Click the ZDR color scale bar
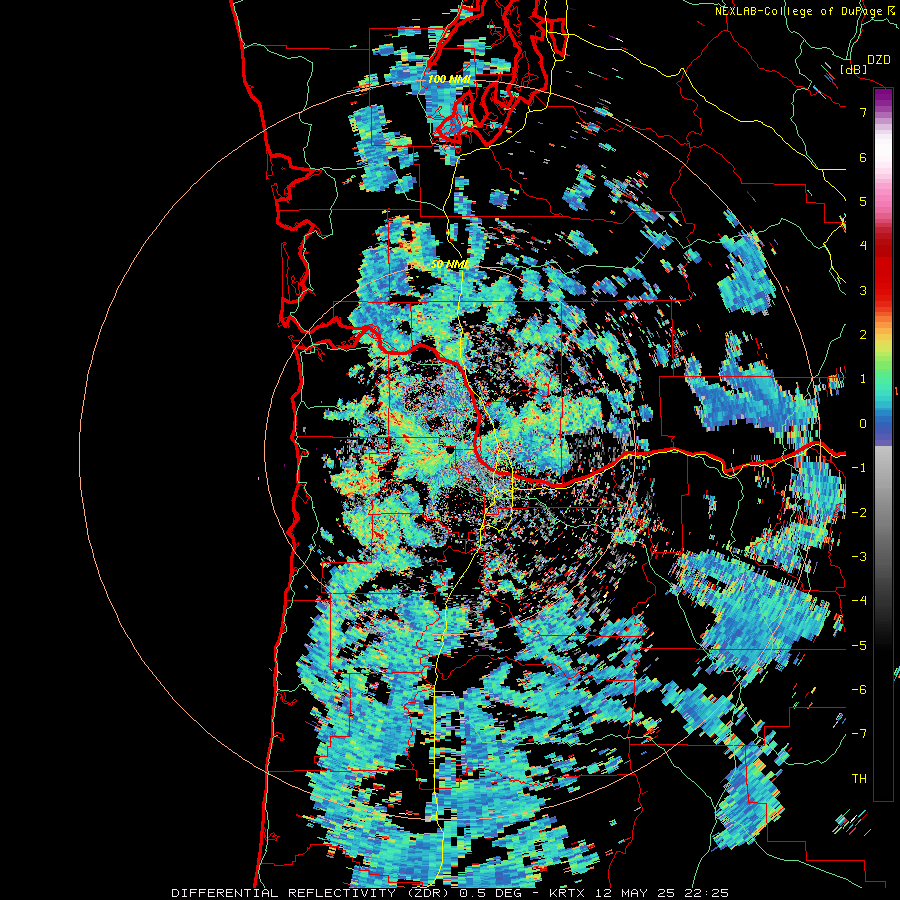This screenshot has width=900, height=900. click(x=883, y=444)
